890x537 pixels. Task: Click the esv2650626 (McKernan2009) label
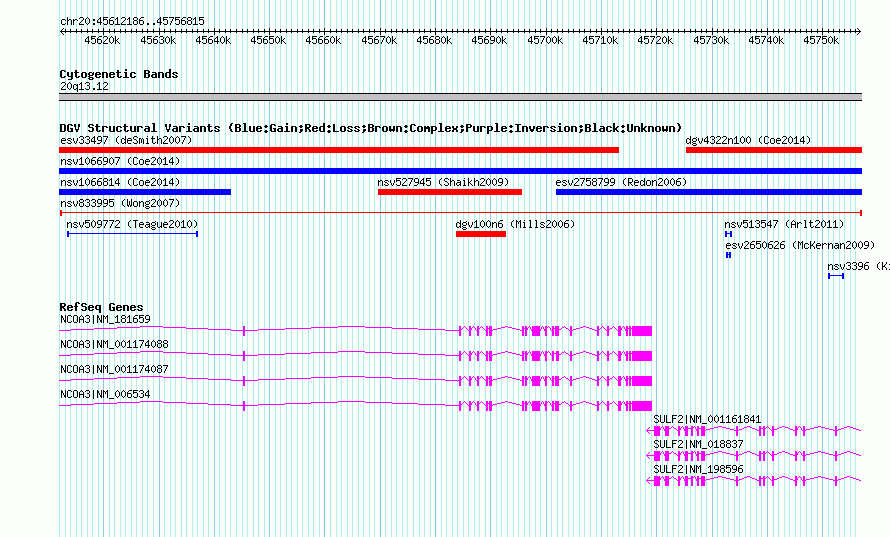pos(800,245)
